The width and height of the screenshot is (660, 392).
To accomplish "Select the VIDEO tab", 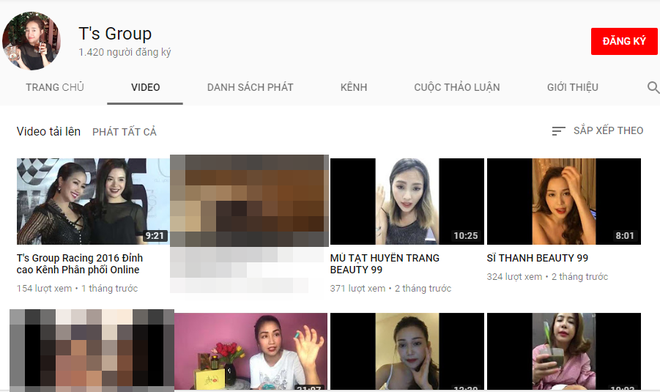I will (145, 87).
